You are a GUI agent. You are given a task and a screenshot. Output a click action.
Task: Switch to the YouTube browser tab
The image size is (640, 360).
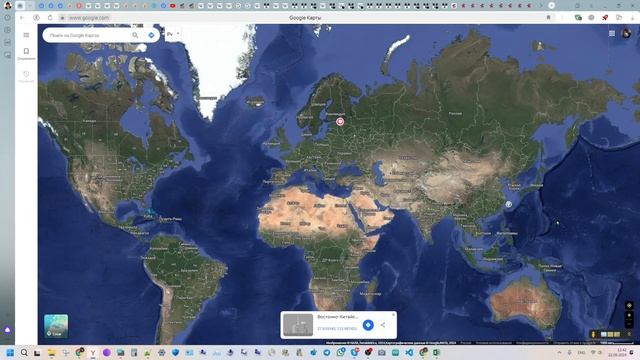[173, 6]
